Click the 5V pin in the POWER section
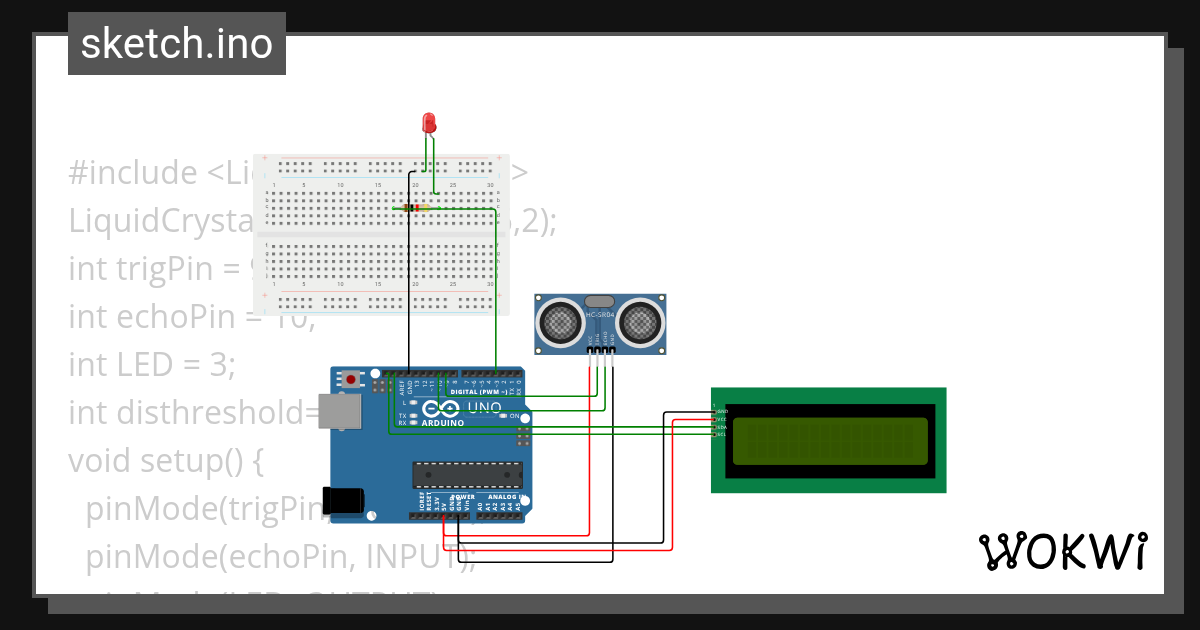The height and width of the screenshot is (630, 1200). 443,516
